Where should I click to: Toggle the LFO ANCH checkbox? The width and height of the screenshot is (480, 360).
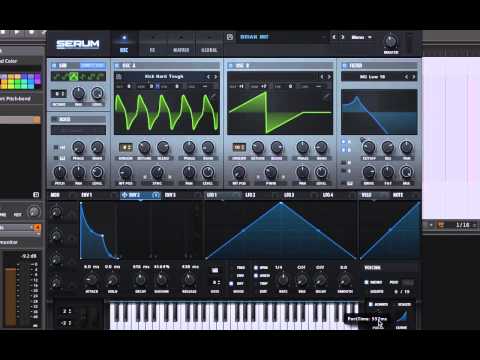[x=256, y=276]
